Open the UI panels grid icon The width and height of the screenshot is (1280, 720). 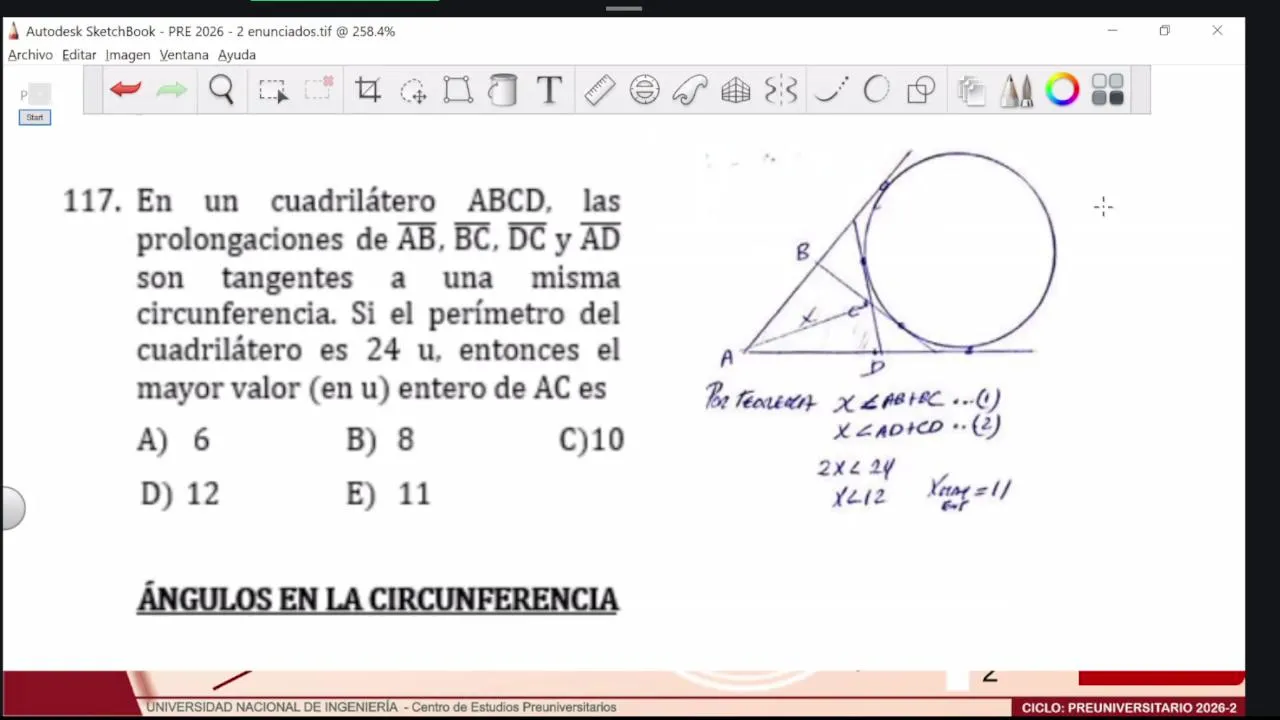click(x=1107, y=90)
